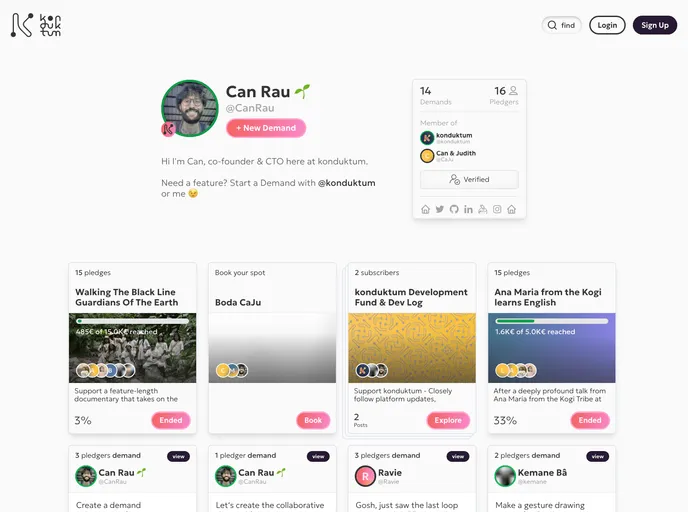Screen dimensions: 688x512
Task: Click the first home website icon
Action: pos(425,209)
